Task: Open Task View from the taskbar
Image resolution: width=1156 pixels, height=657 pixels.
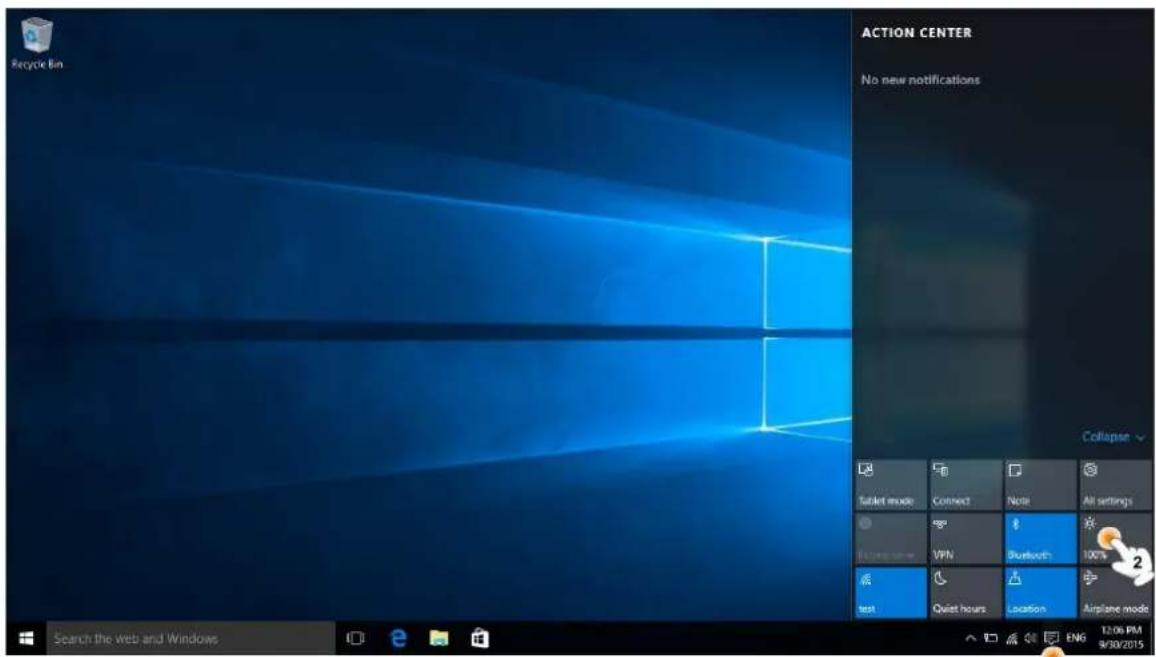Action: pyautogui.click(x=355, y=638)
